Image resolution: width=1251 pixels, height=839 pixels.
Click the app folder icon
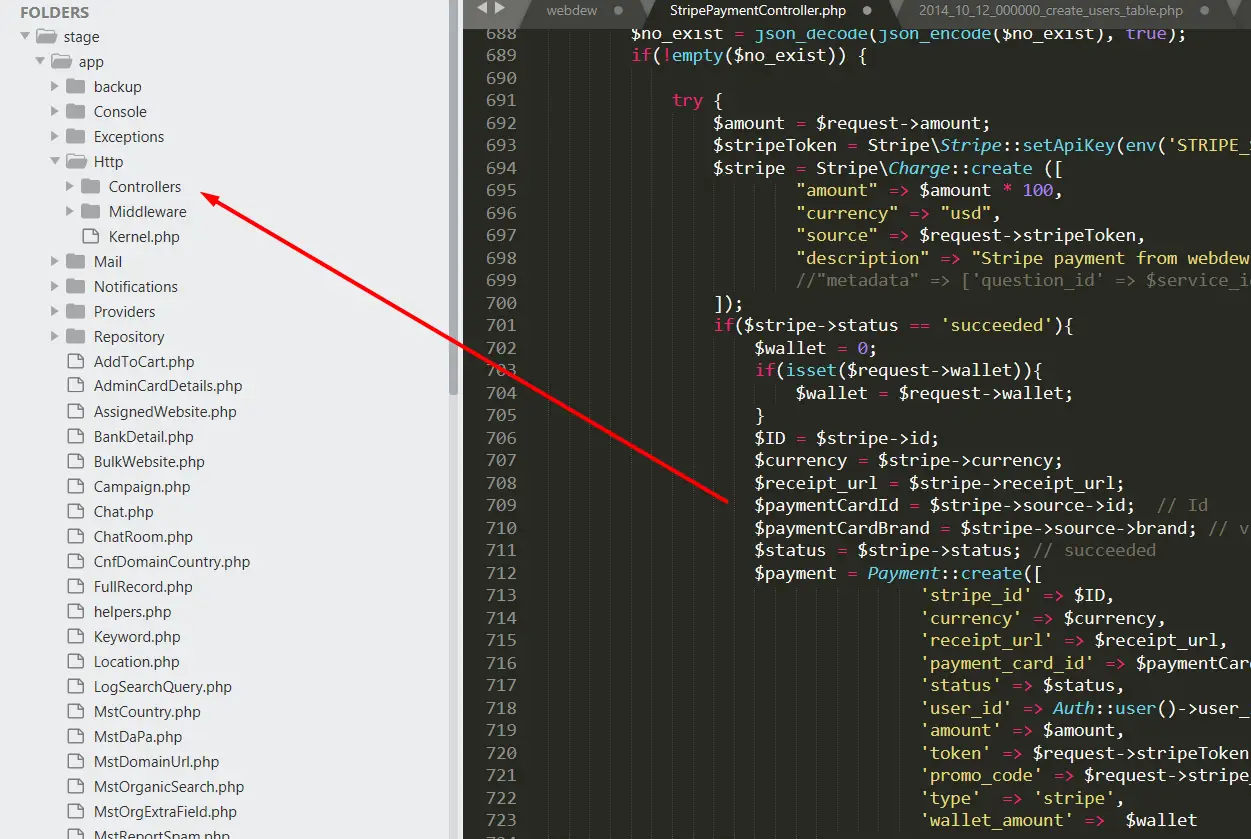(61, 62)
